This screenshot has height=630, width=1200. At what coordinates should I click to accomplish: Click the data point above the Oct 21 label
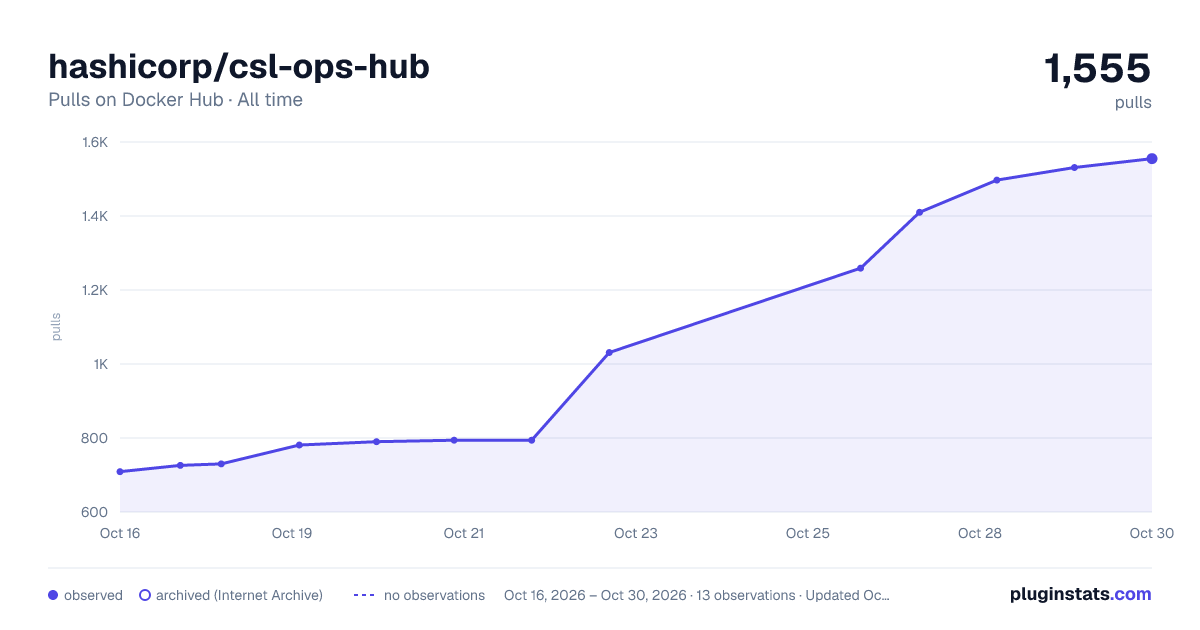coord(454,440)
